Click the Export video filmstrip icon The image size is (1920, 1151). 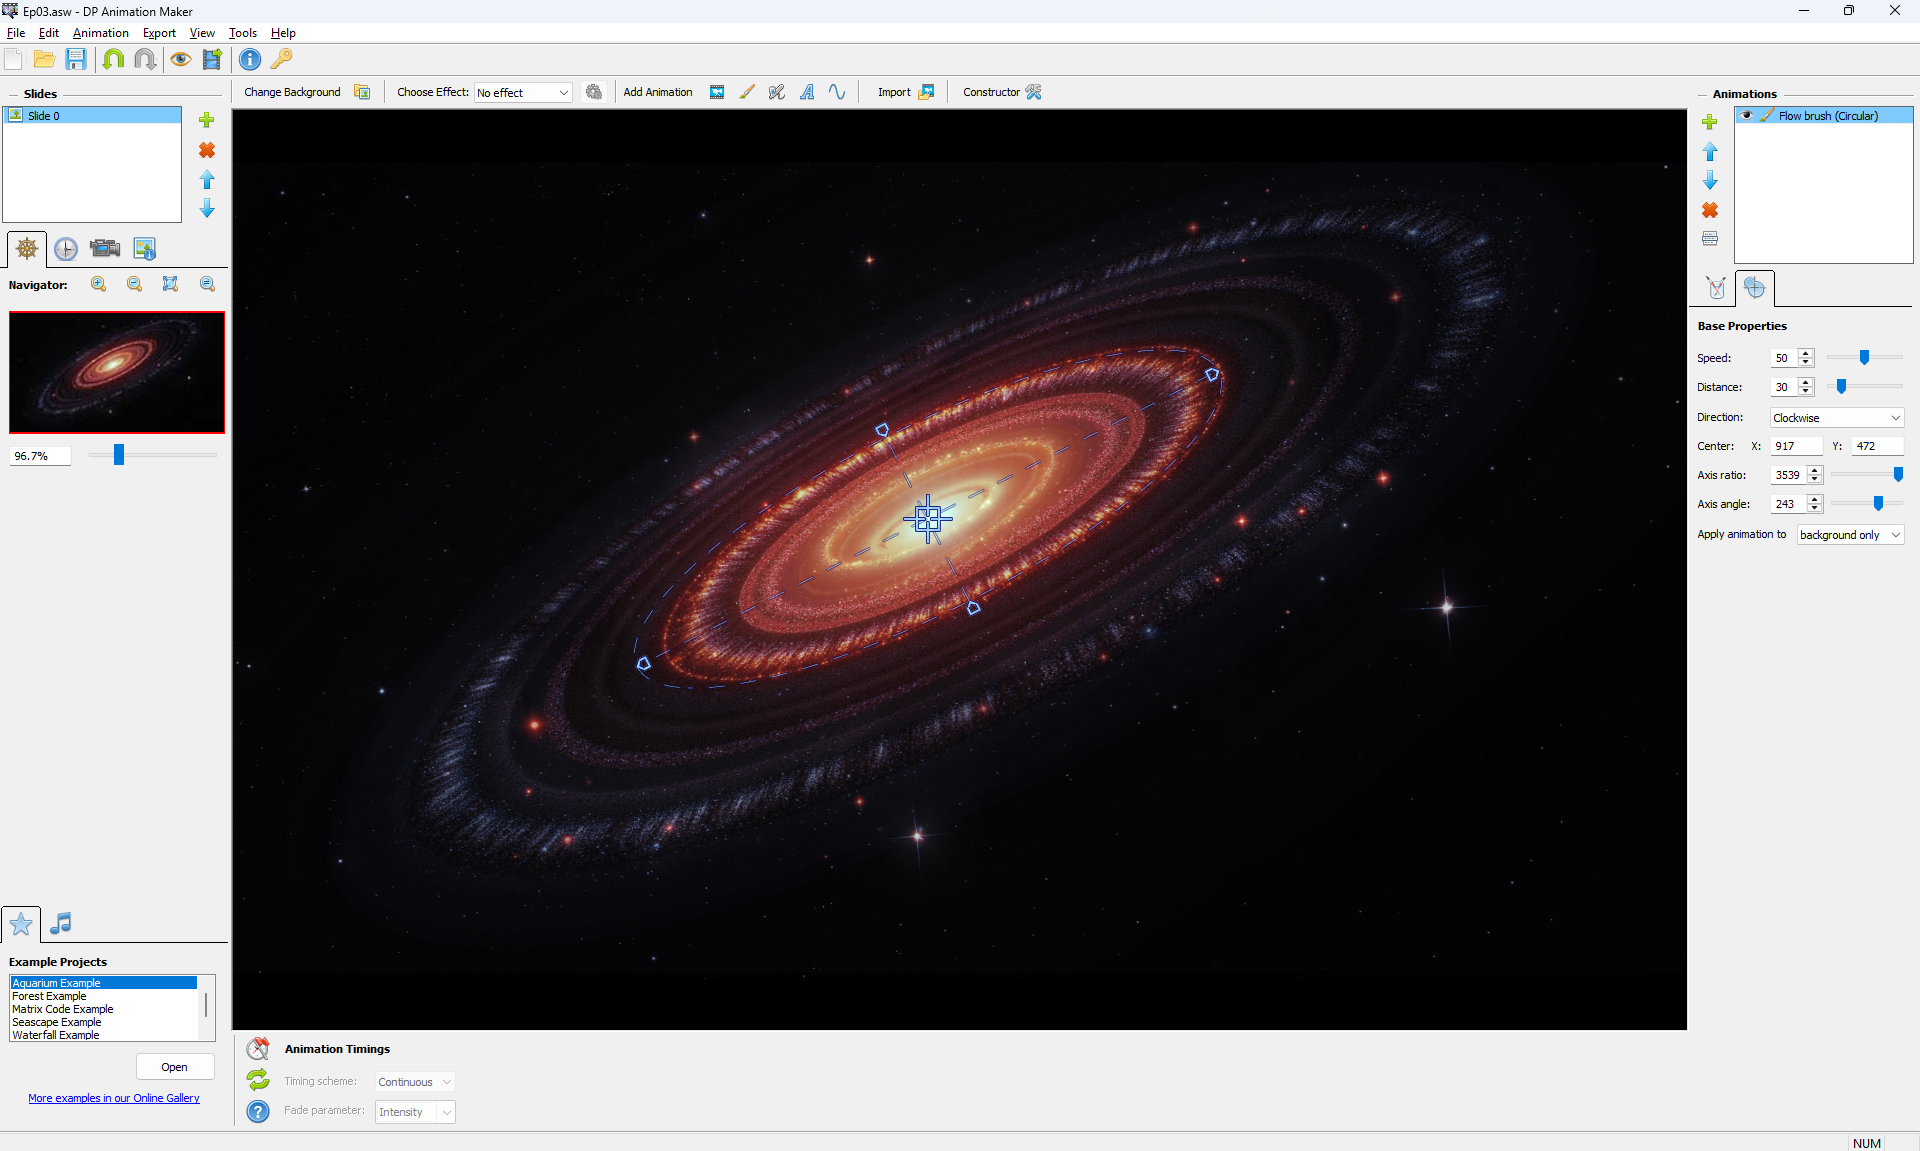tap(212, 59)
